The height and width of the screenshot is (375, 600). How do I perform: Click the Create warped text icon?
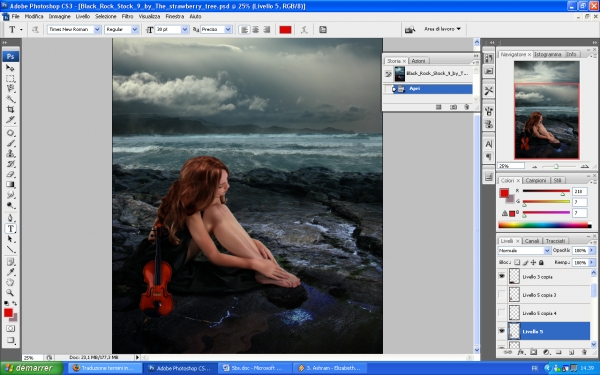pyautogui.click(x=304, y=29)
